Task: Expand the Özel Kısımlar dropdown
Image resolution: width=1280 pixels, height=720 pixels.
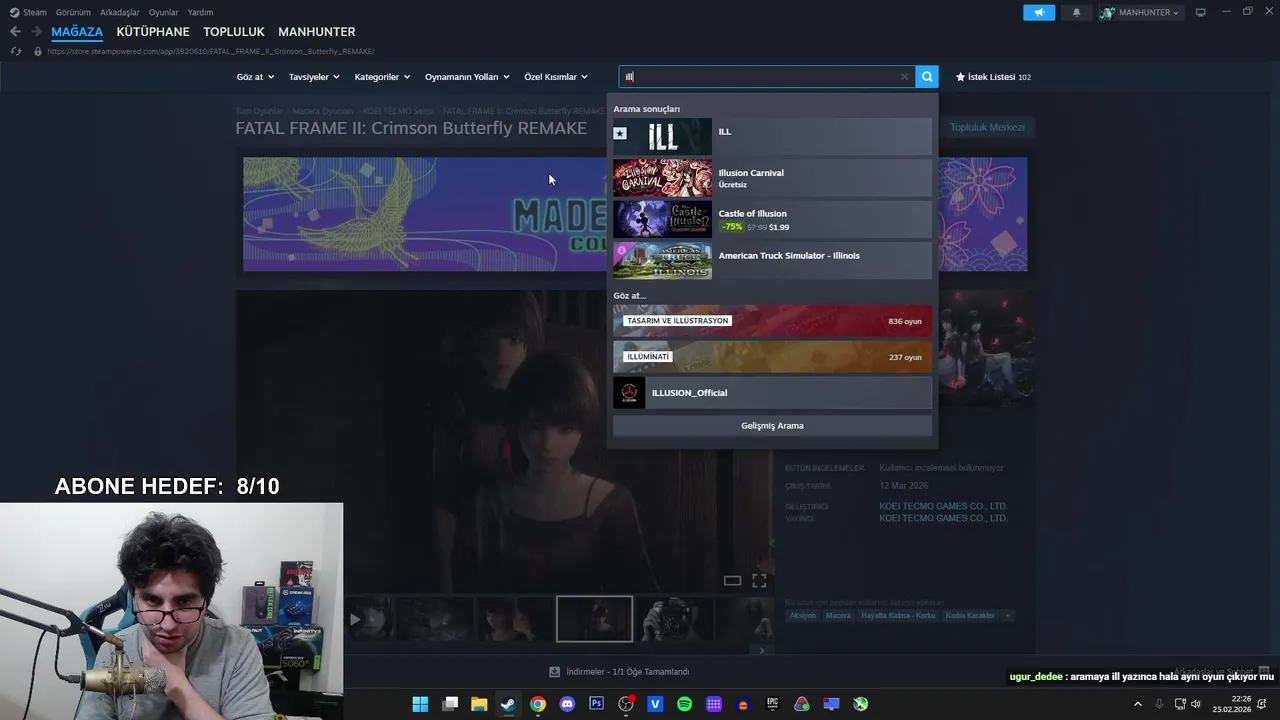Action: pos(556,77)
